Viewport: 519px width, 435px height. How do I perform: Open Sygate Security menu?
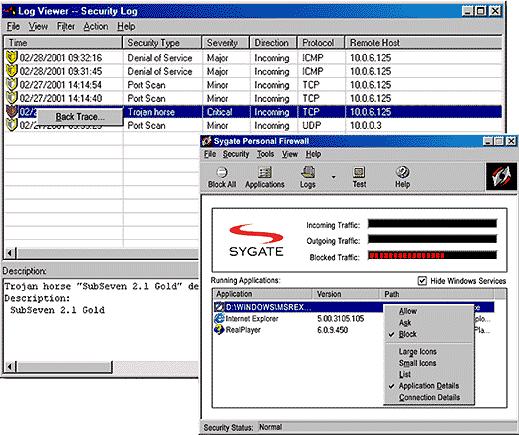pos(236,154)
